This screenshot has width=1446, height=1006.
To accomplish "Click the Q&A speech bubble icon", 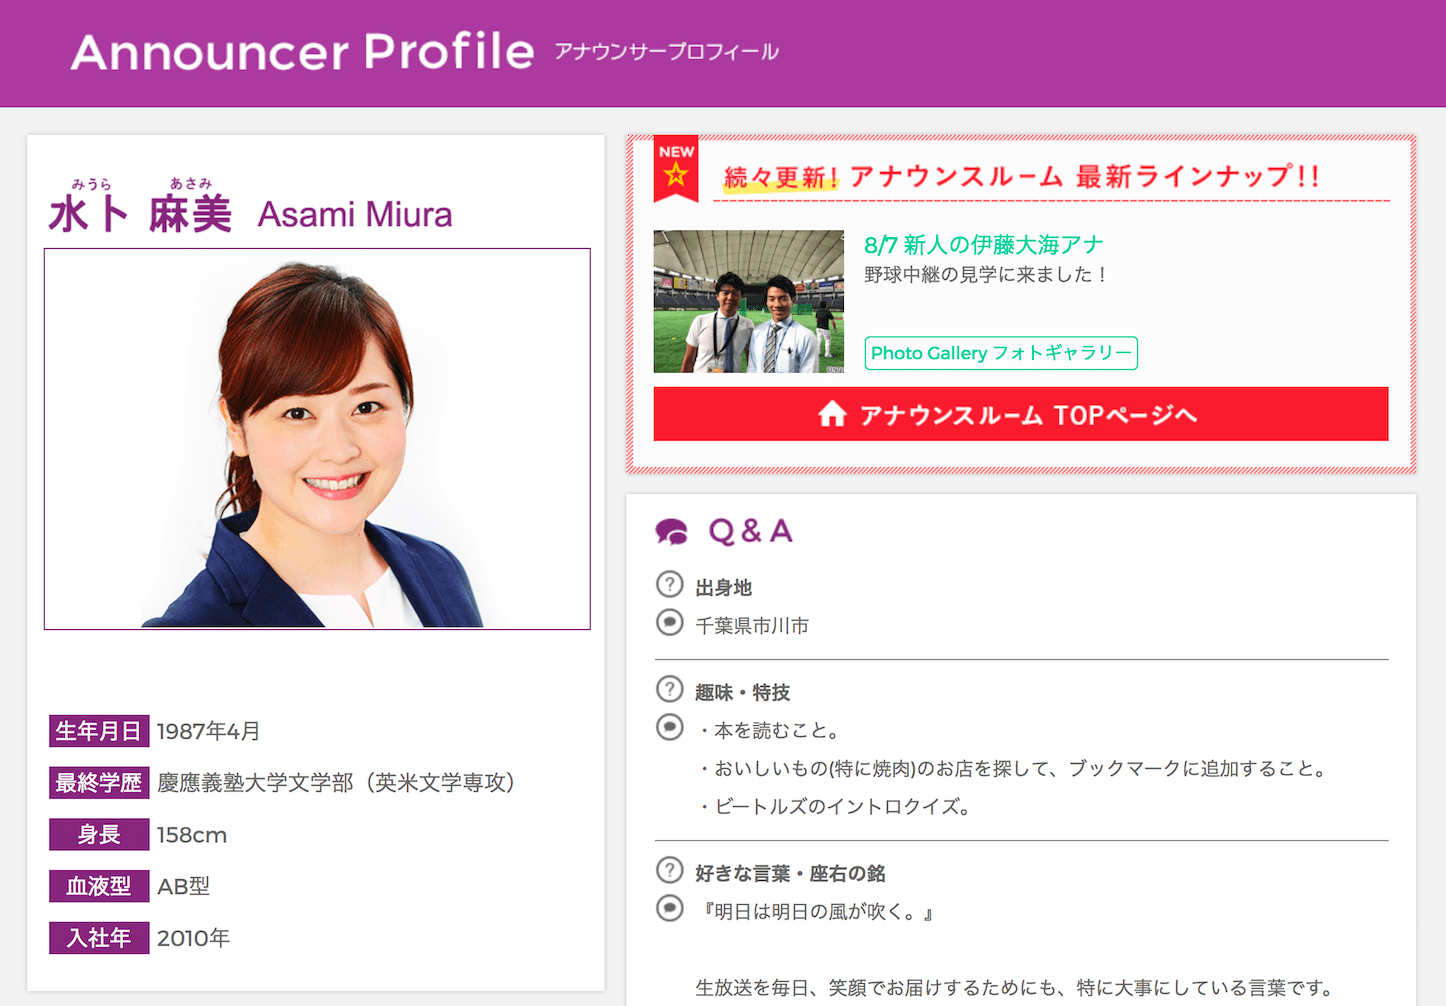I will click(672, 532).
